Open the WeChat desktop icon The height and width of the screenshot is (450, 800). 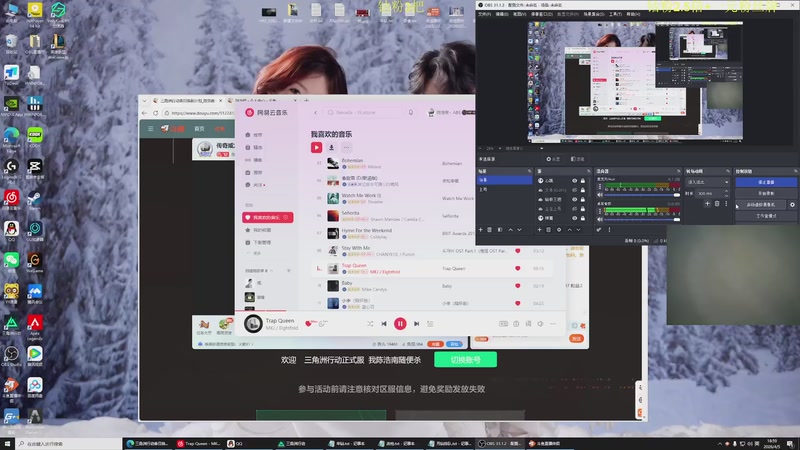[11, 261]
